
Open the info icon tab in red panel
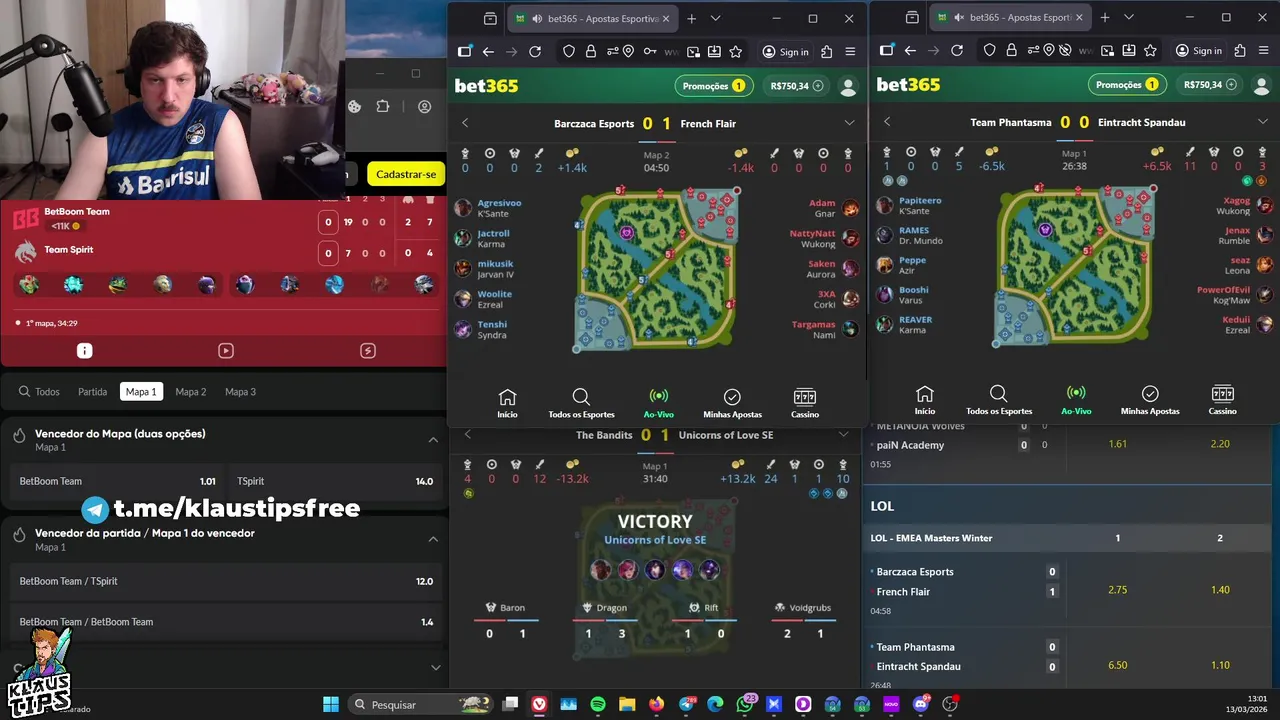coord(84,351)
